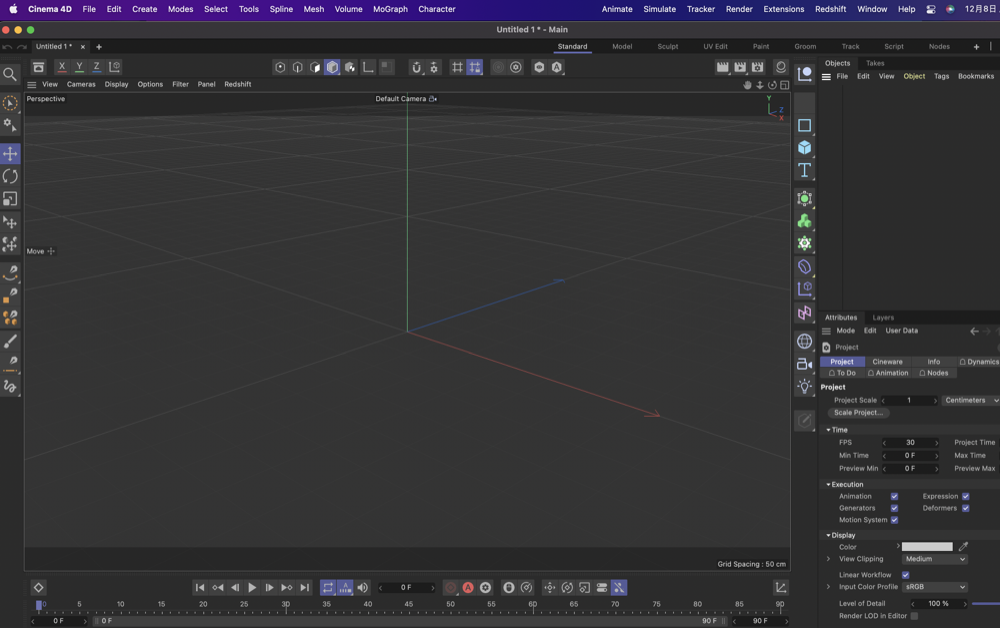Select the Scale tool

point(10,199)
